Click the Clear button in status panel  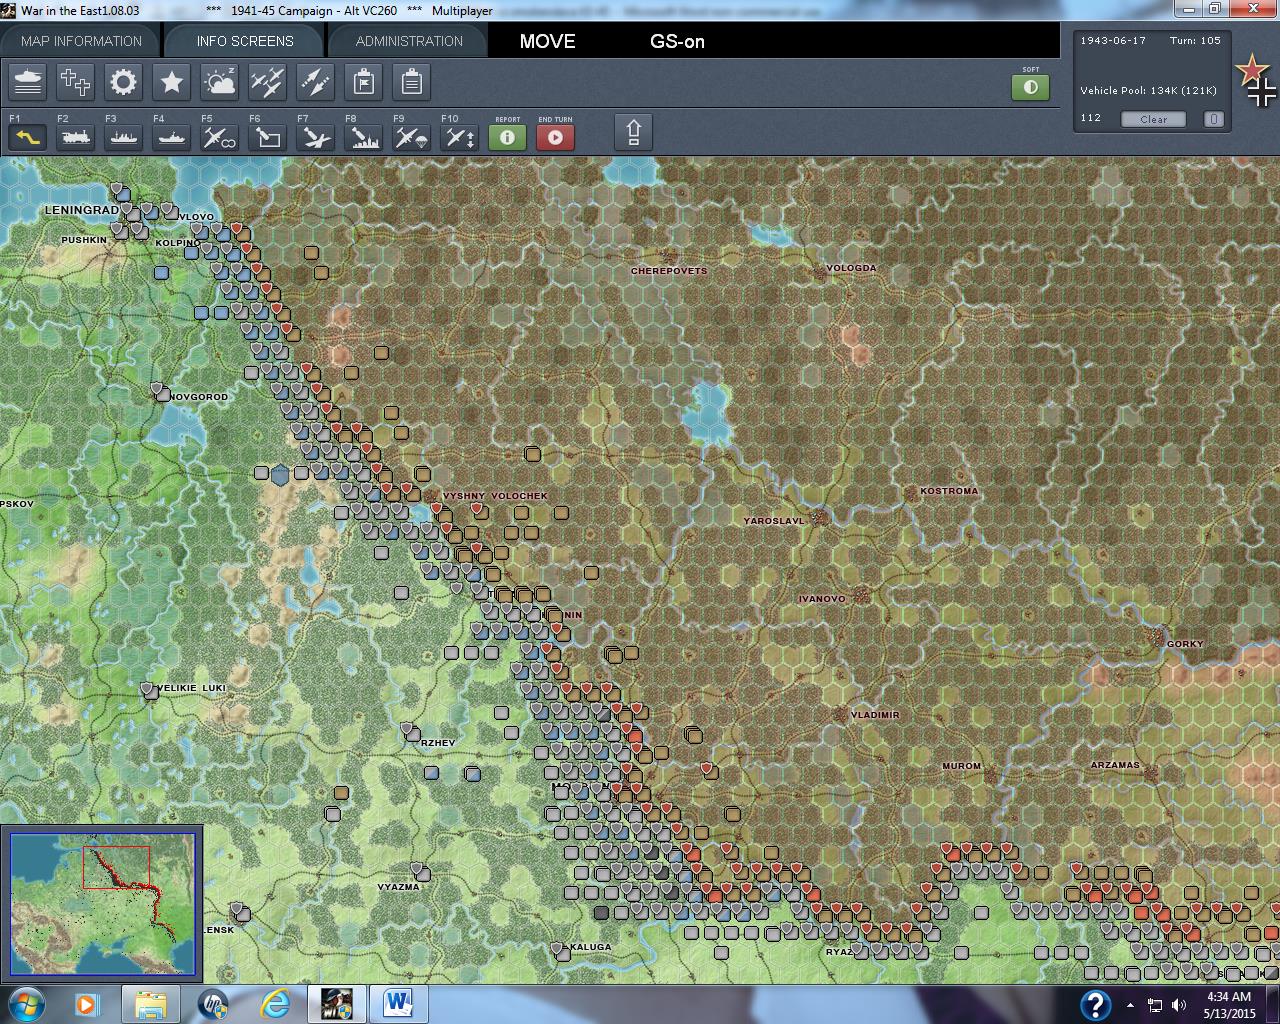[1153, 119]
